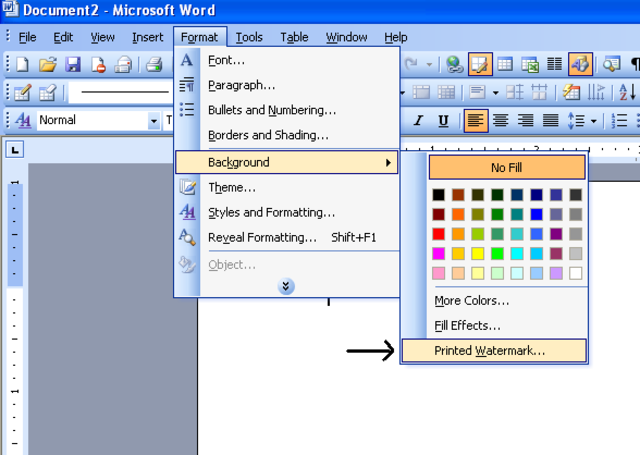Select Borders and Shading...
The height and width of the screenshot is (455, 640).
click(x=287, y=135)
